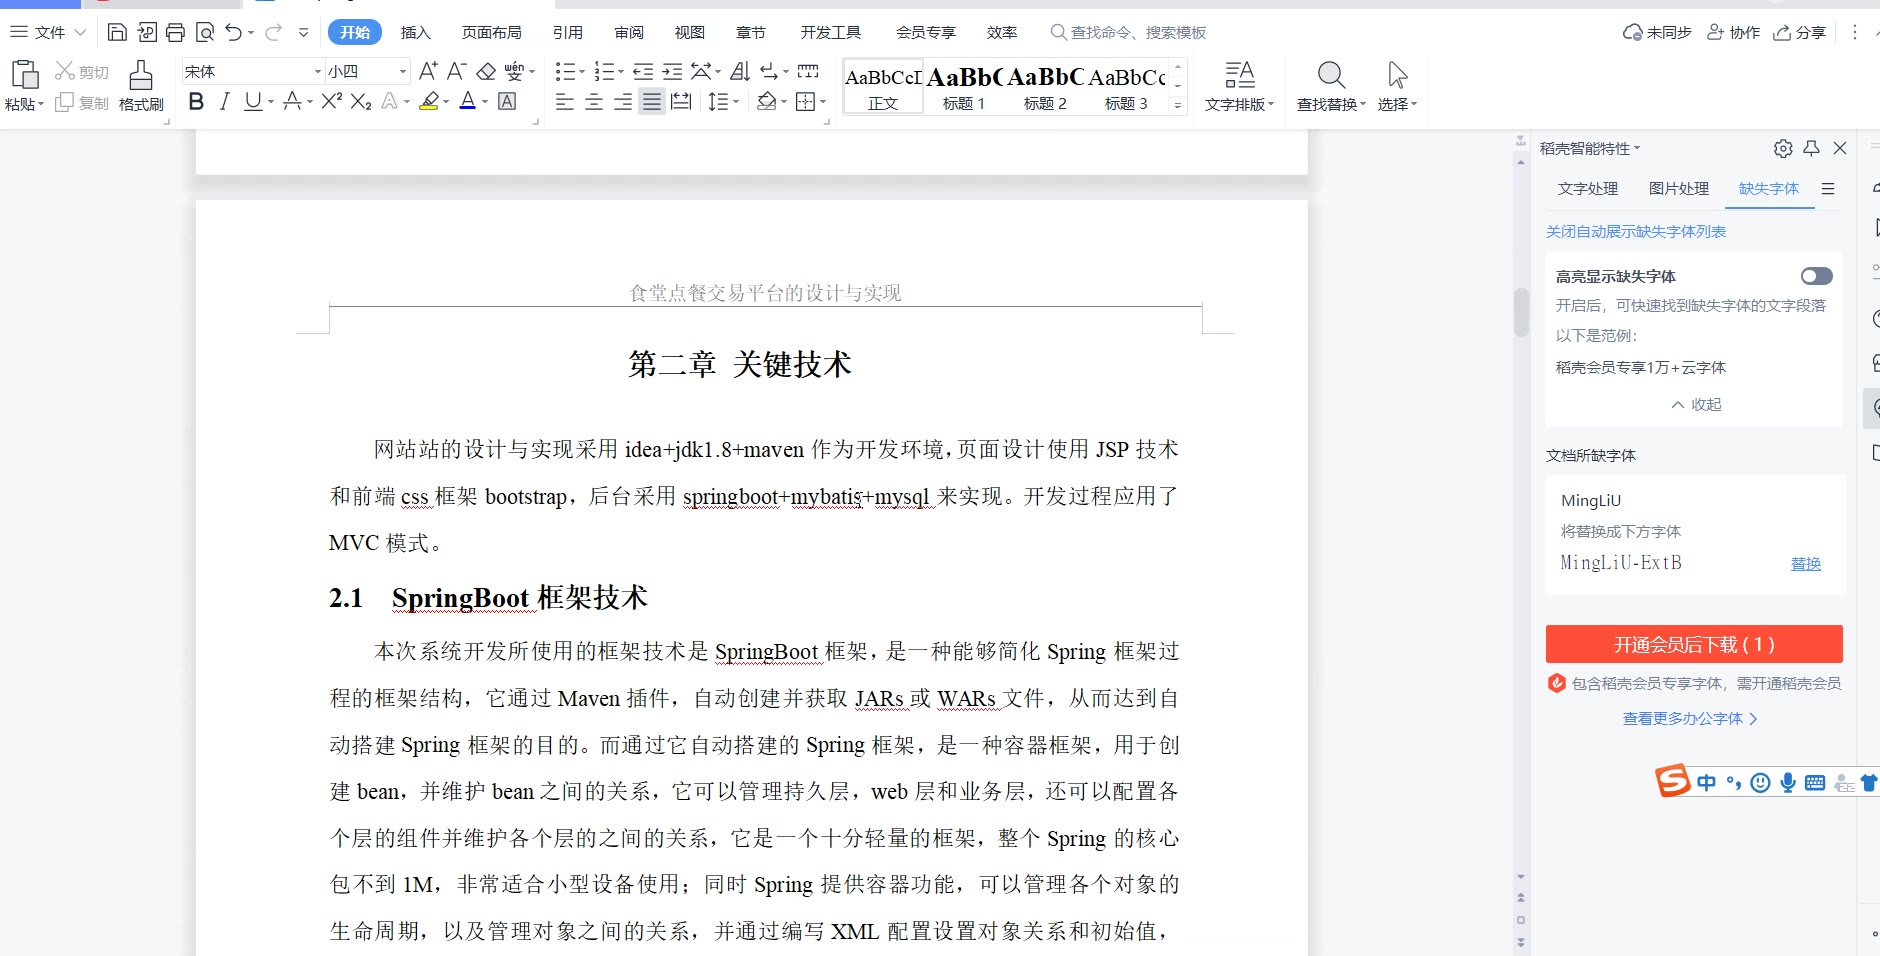Apply the blue font color A

[x=467, y=101]
